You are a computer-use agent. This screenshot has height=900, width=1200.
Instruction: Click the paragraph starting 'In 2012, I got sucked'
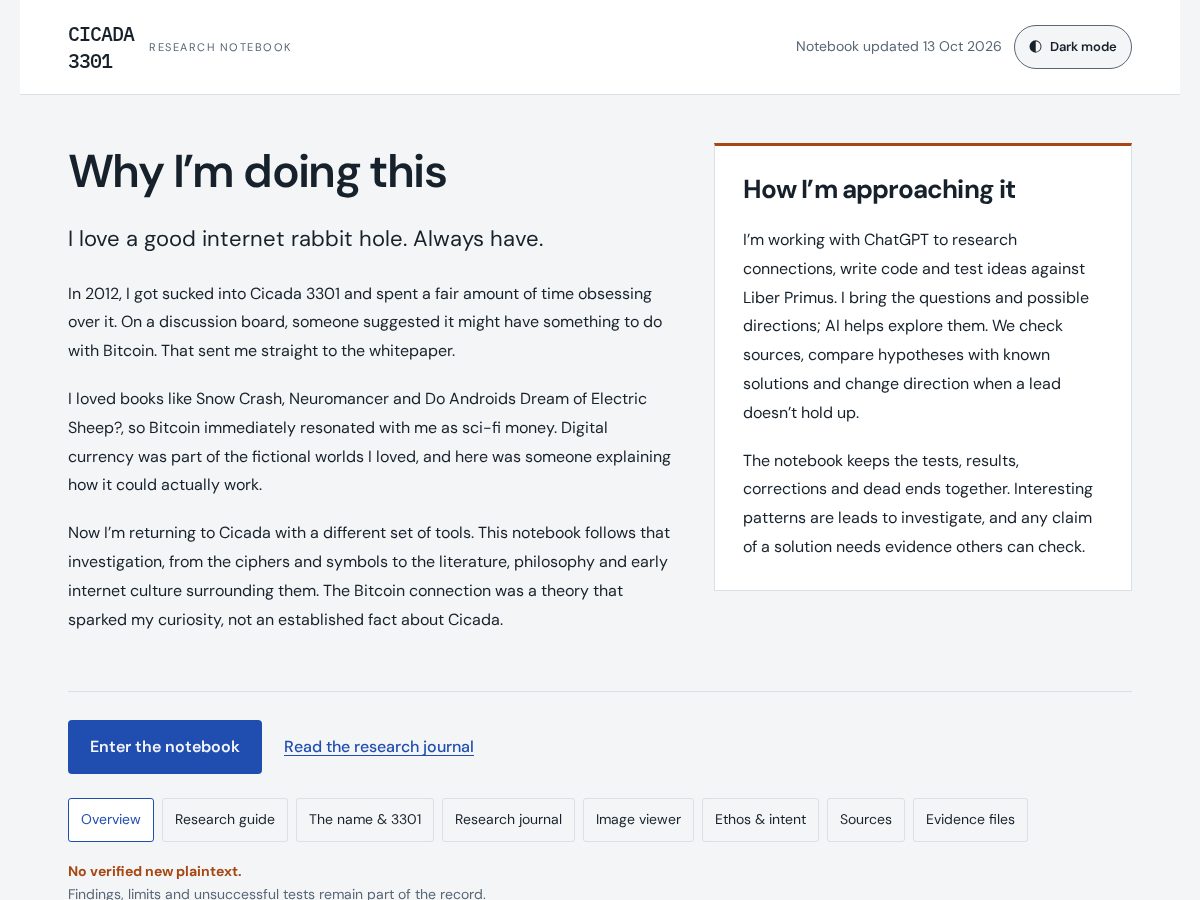366,322
